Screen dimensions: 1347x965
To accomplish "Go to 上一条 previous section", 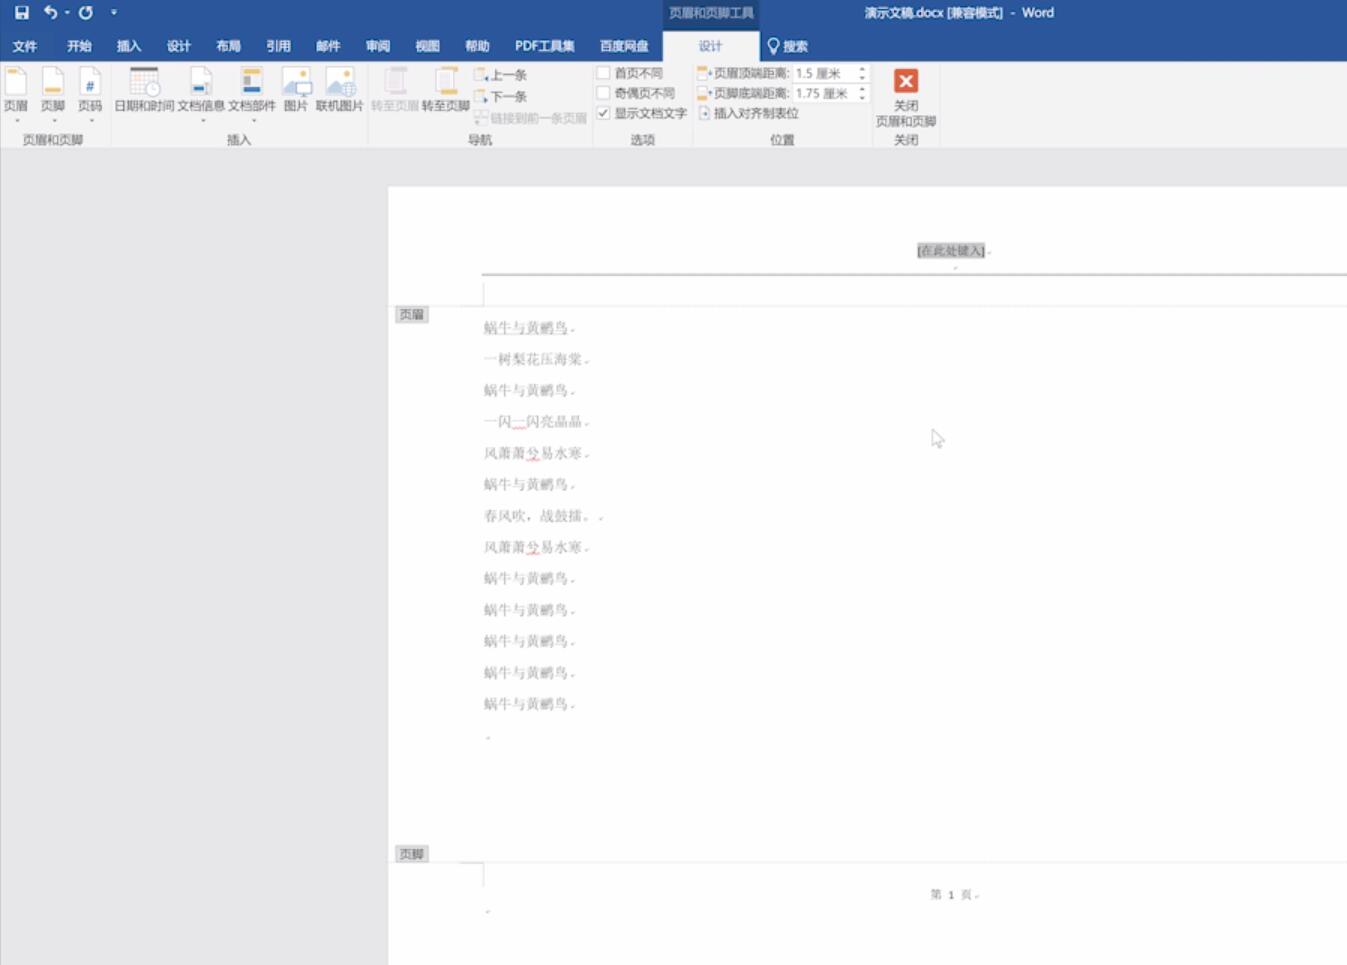I will tap(501, 75).
